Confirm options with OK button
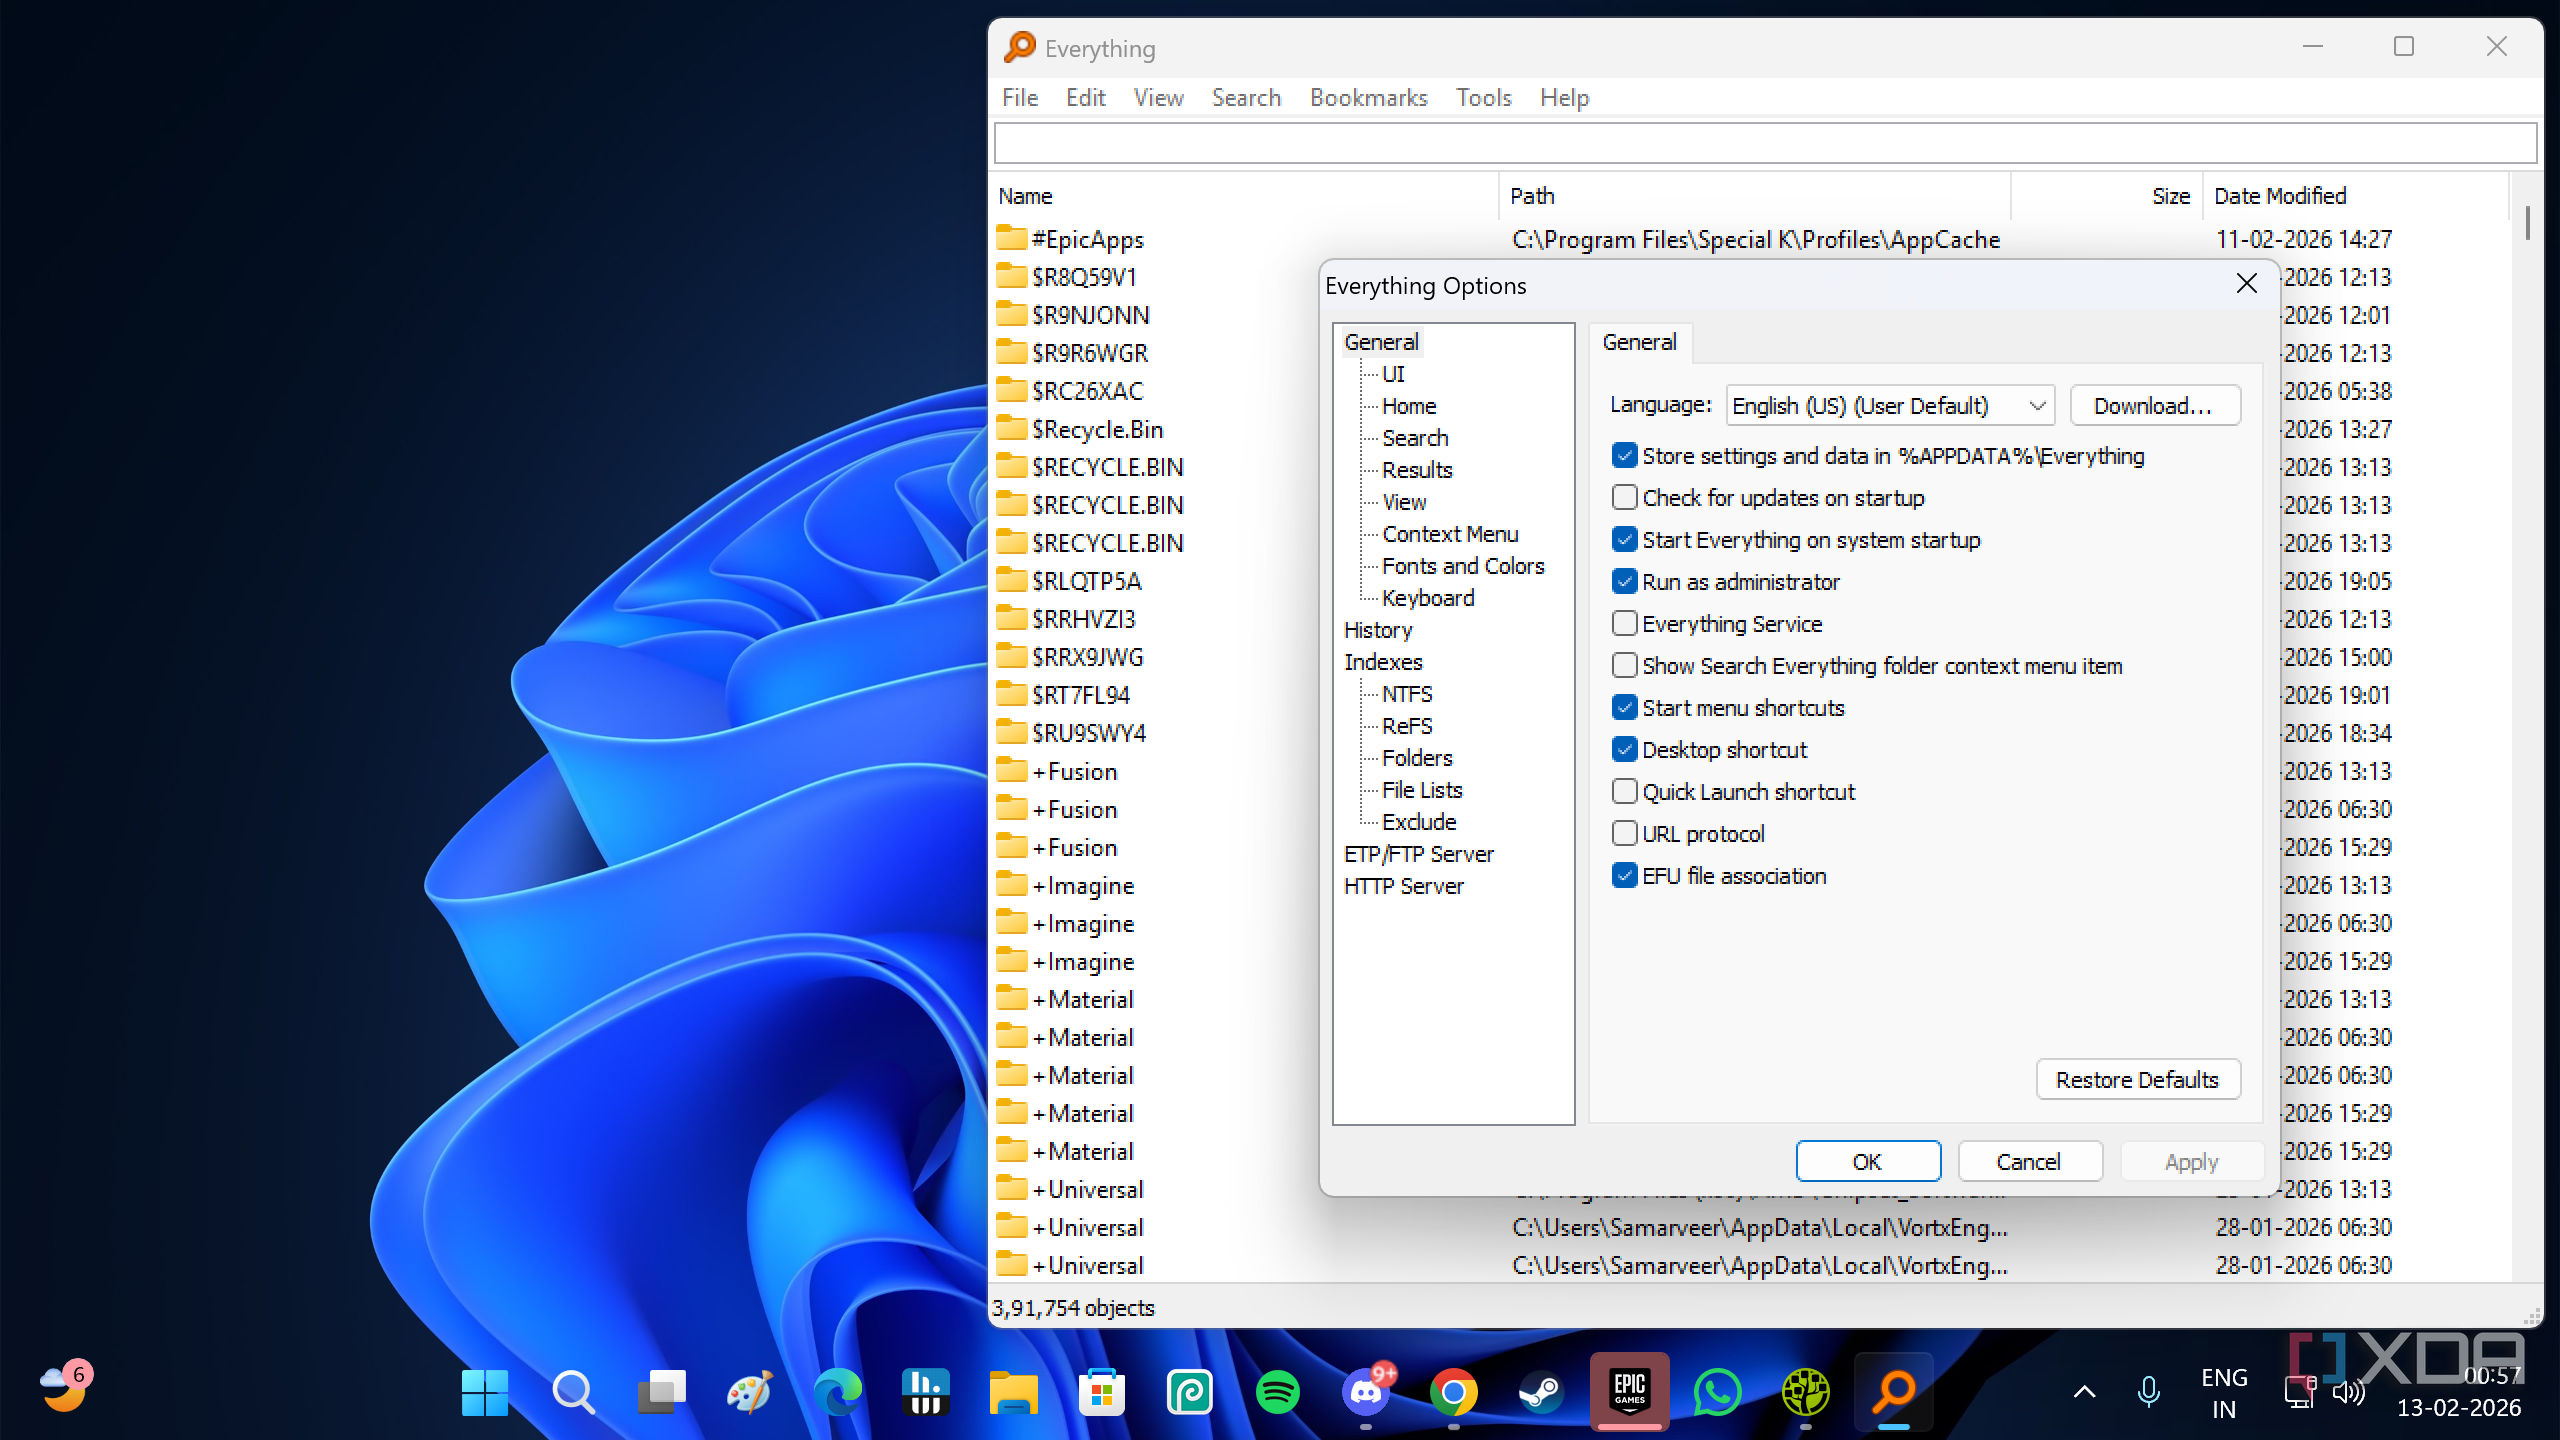Screen dimensions: 2560x1440 tap(1867, 1161)
